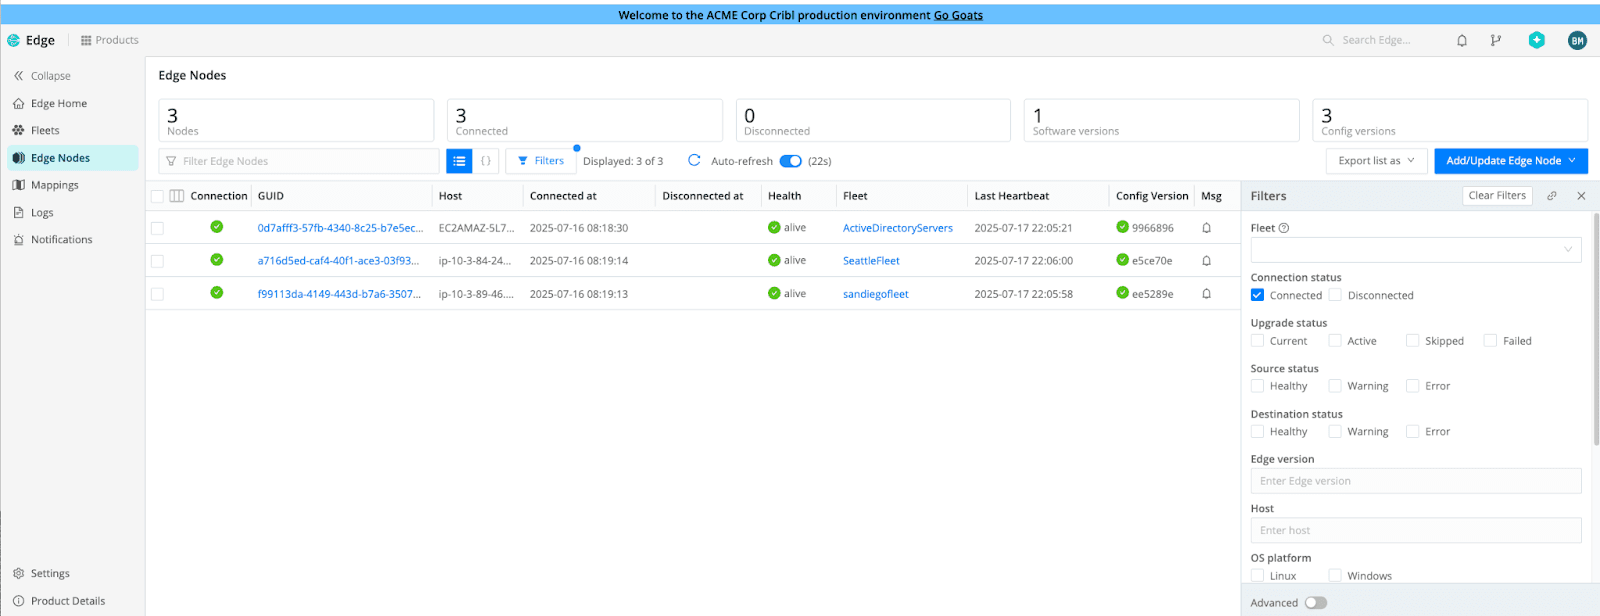
Task: Open the Export list as dropdown
Action: 1376,161
